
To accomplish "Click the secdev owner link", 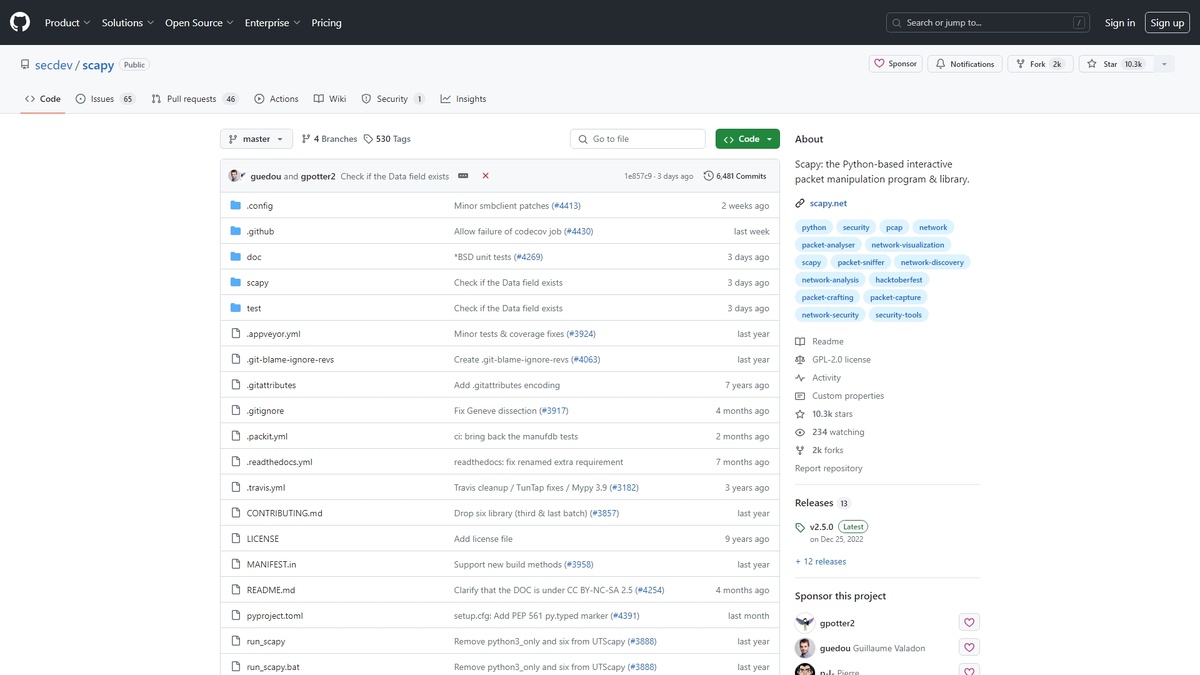I will [x=53, y=65].
